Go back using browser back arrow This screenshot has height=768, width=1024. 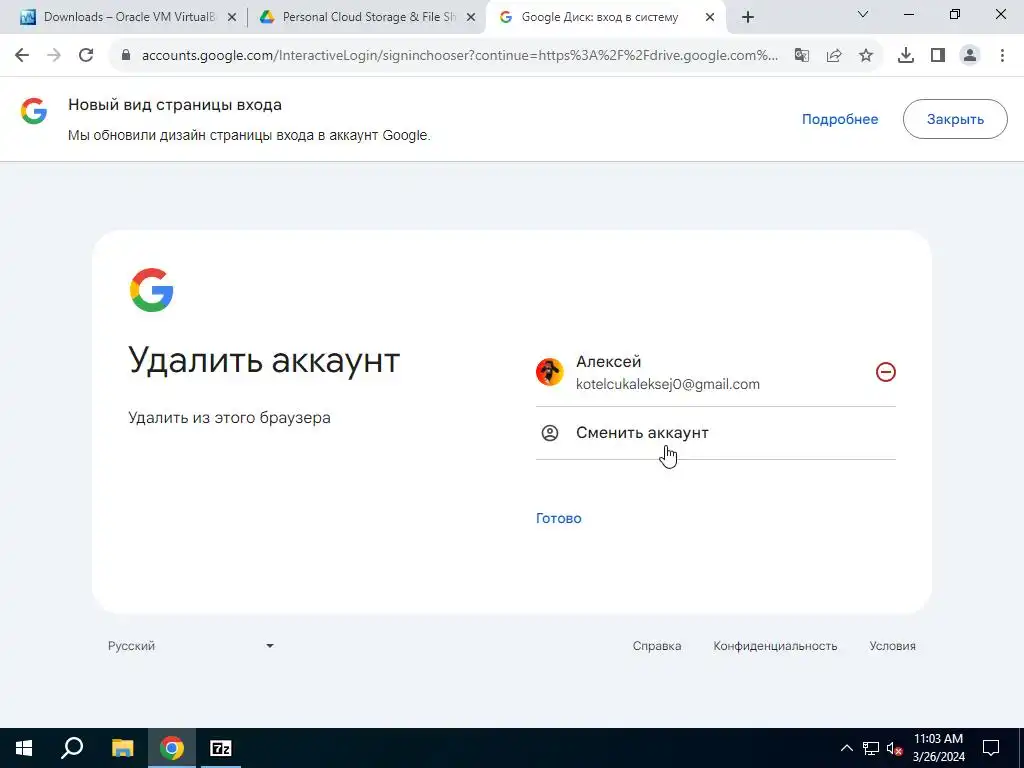point(22,56)
